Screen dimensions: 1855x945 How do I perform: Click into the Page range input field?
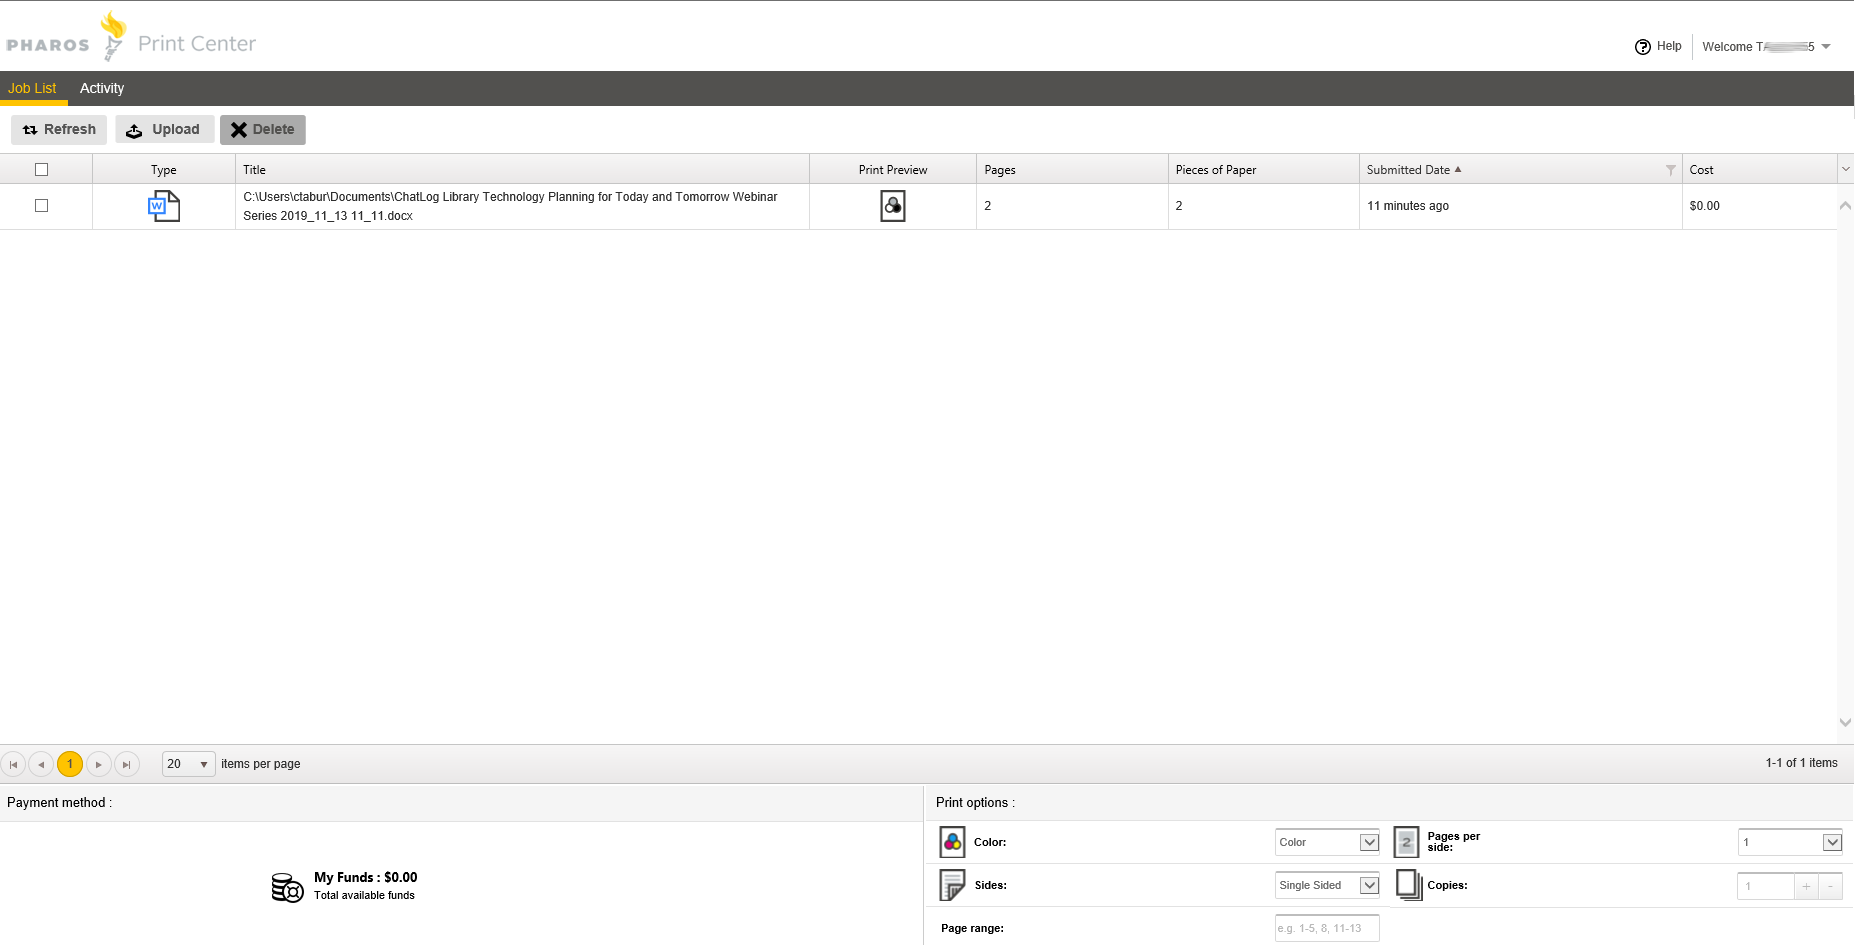pos(1327,929)
